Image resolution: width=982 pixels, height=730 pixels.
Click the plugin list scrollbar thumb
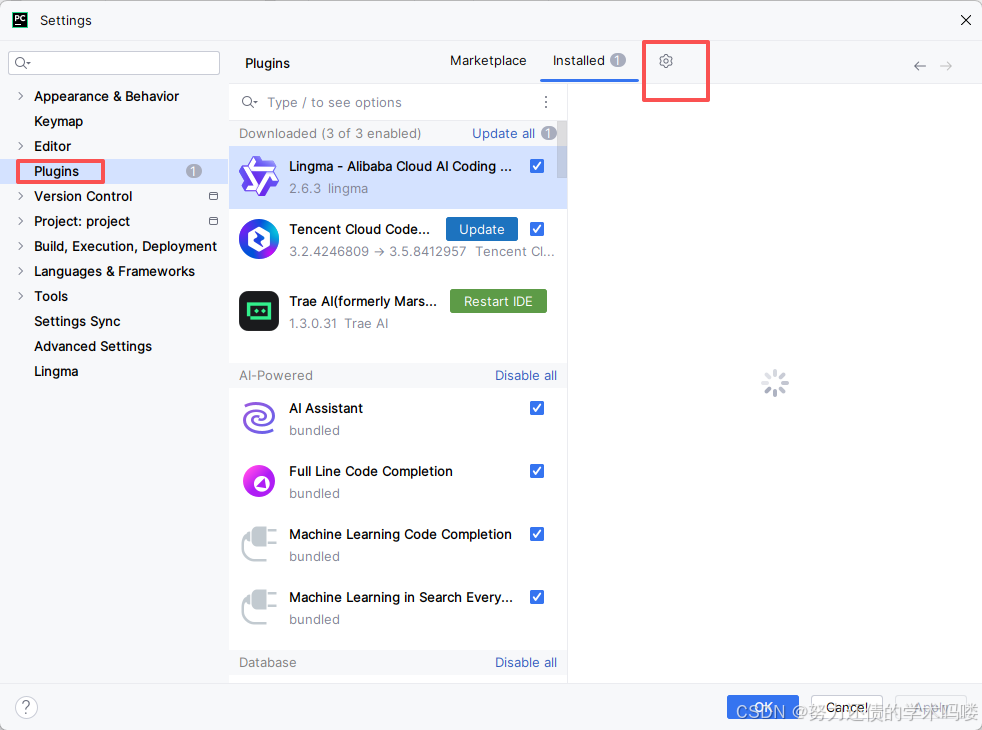(562, 149)
